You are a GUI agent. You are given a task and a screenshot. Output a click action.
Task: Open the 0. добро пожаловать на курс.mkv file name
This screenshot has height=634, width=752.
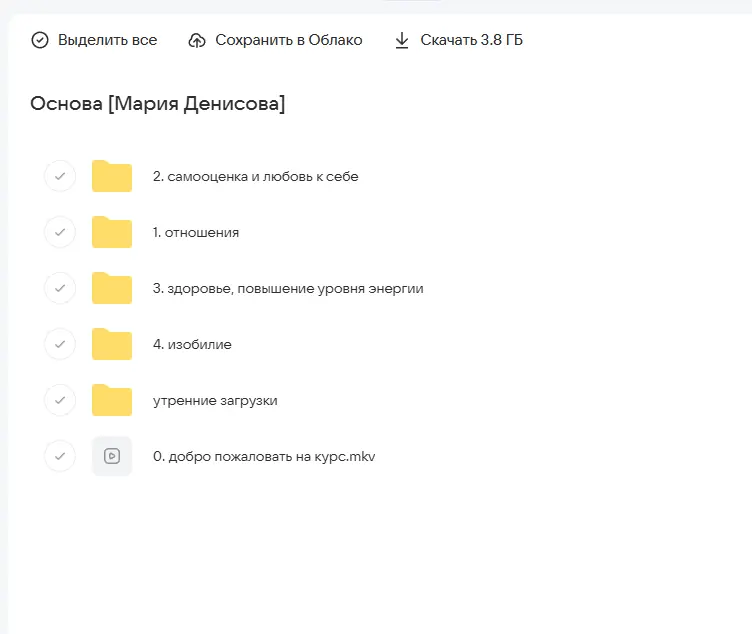(264, 457)
